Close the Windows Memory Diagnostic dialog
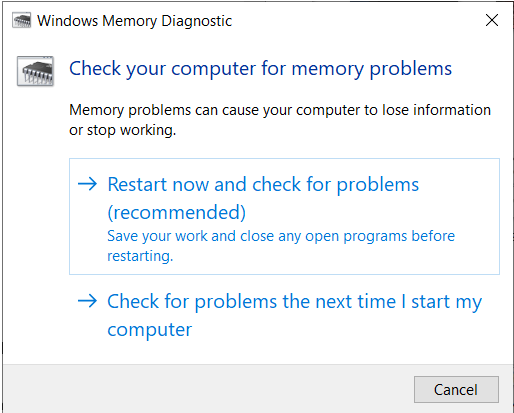 coord(492,20)
